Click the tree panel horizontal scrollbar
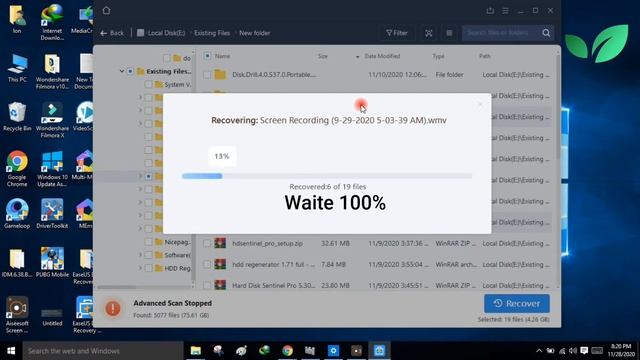This screenshot has width=640, height=360. (116, 287)
